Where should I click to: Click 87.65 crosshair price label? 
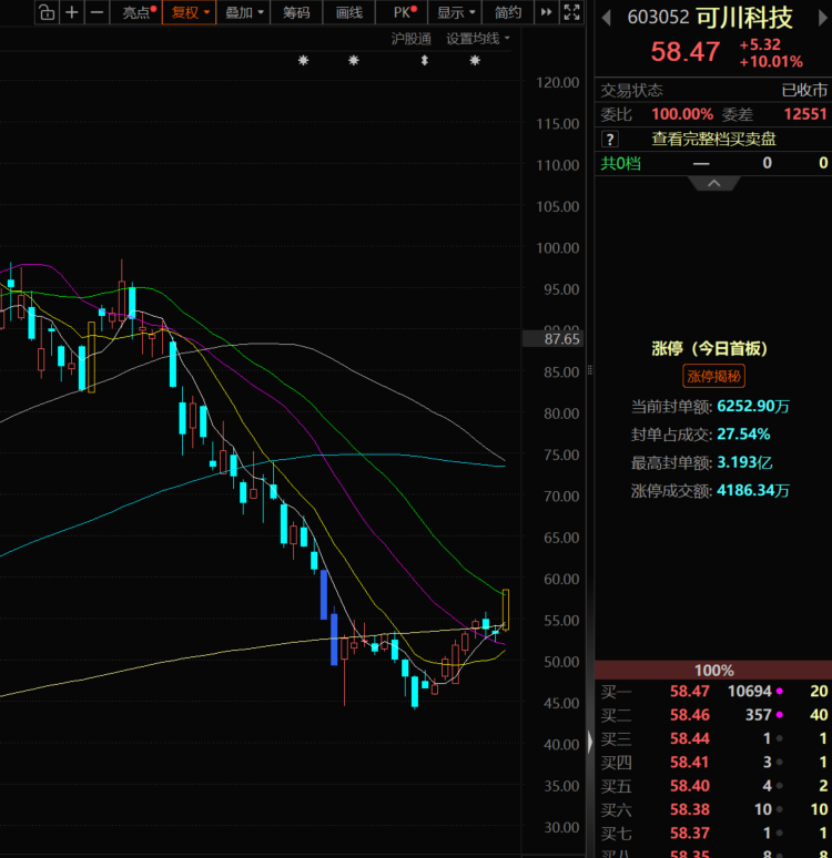click(x=554, y=339)
